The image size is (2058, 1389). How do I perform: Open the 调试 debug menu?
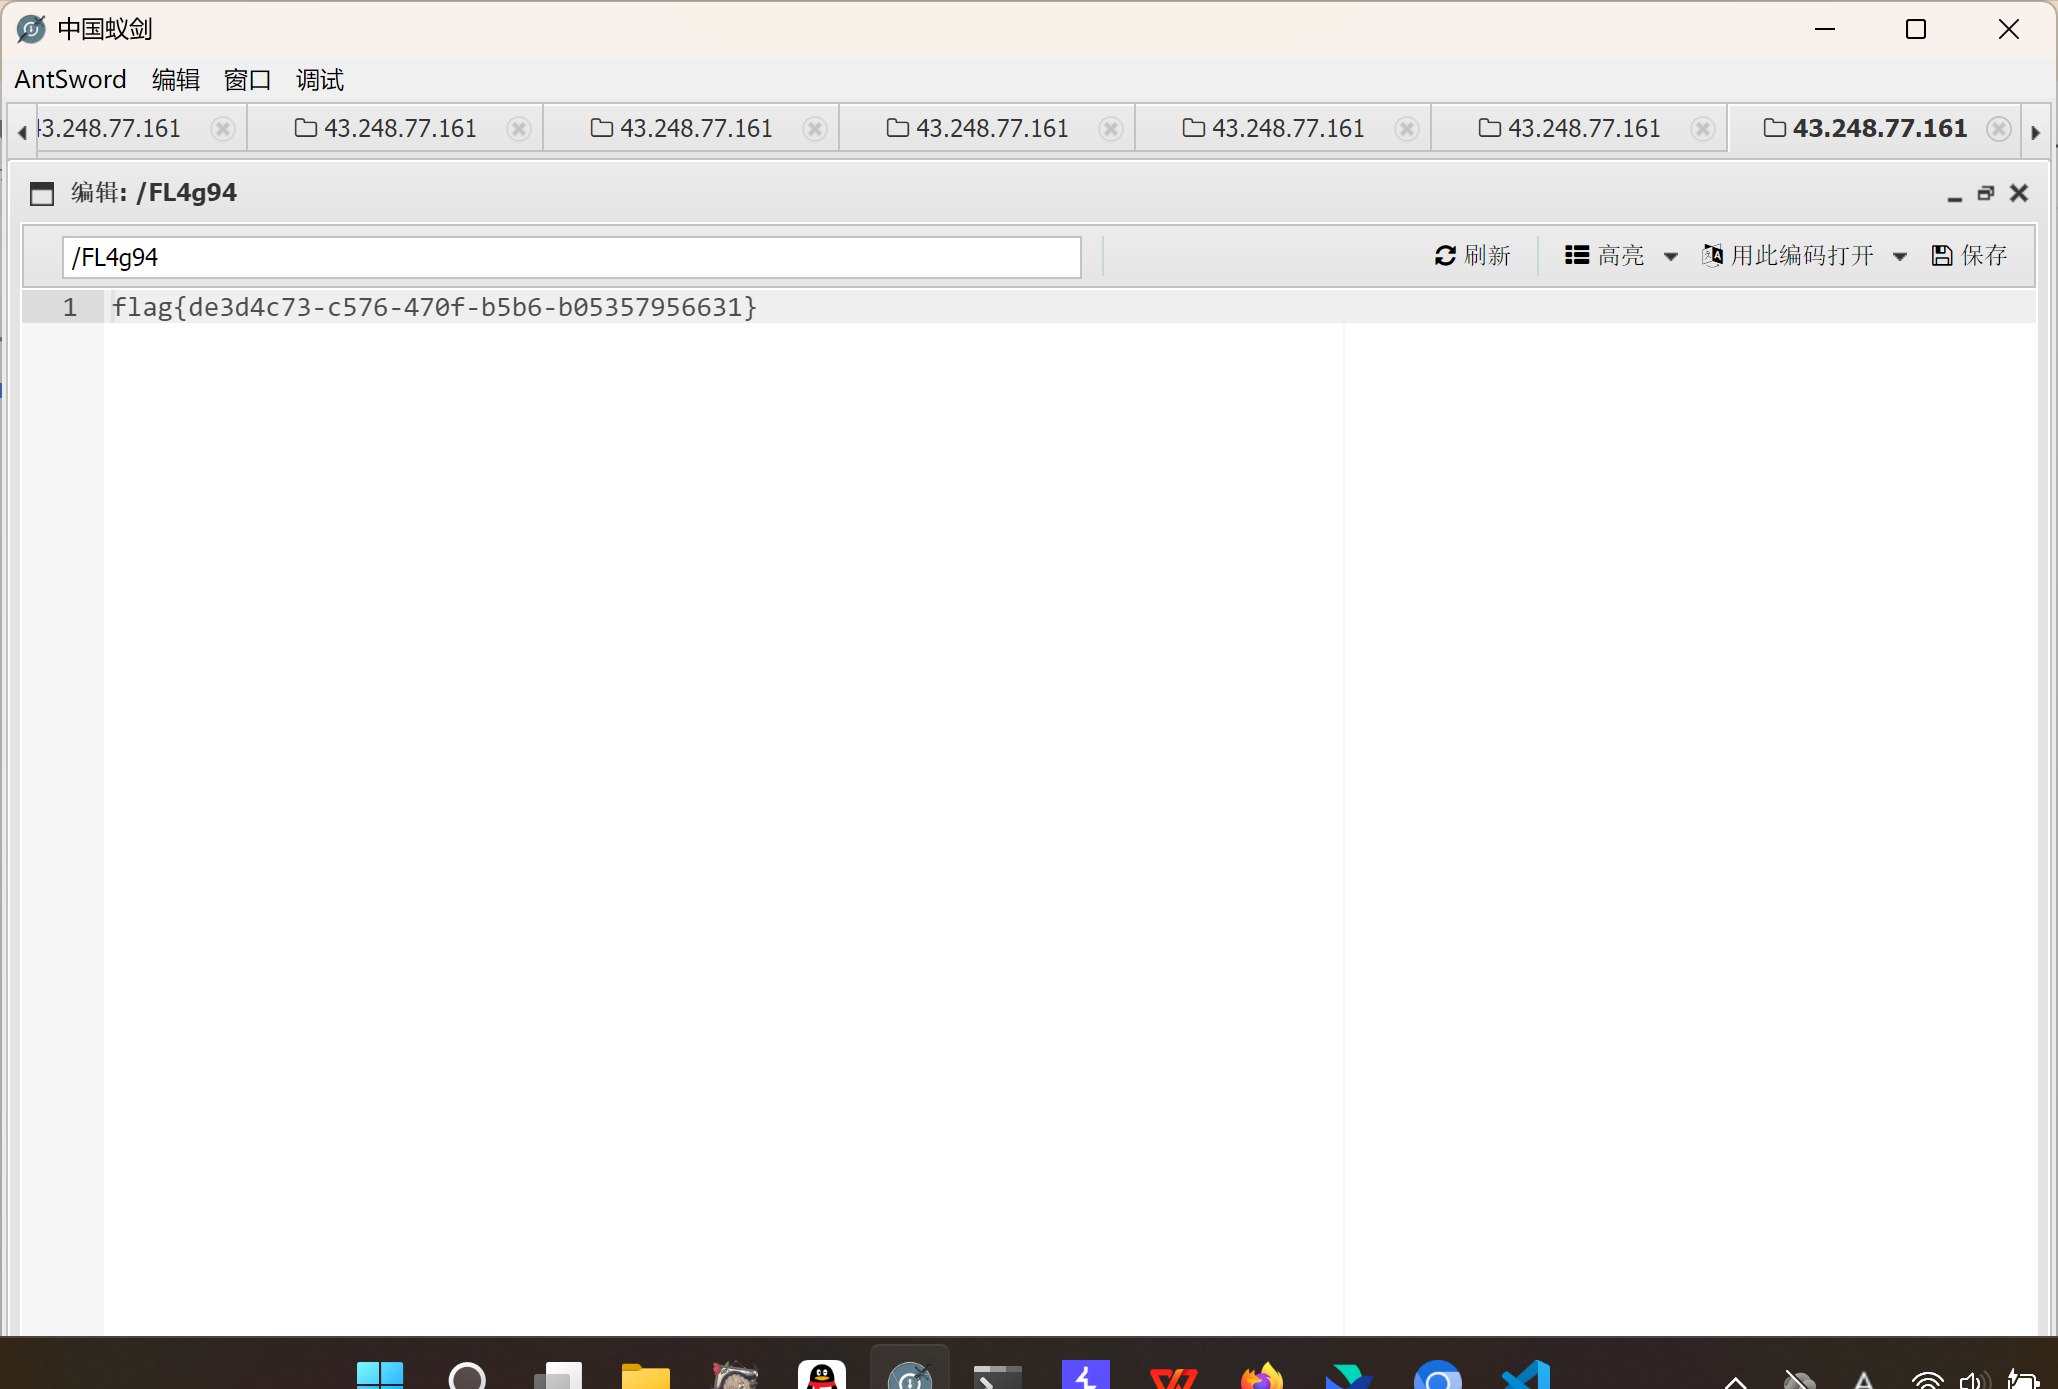click(x=319, y=80)
